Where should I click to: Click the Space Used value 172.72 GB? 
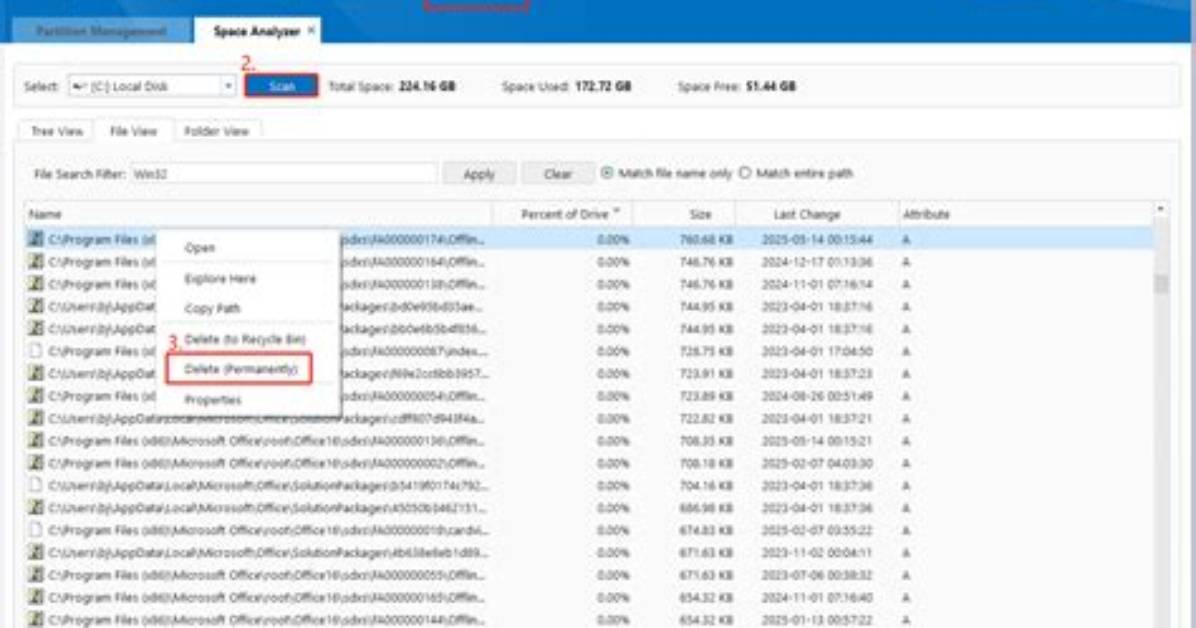pos(603,86)
